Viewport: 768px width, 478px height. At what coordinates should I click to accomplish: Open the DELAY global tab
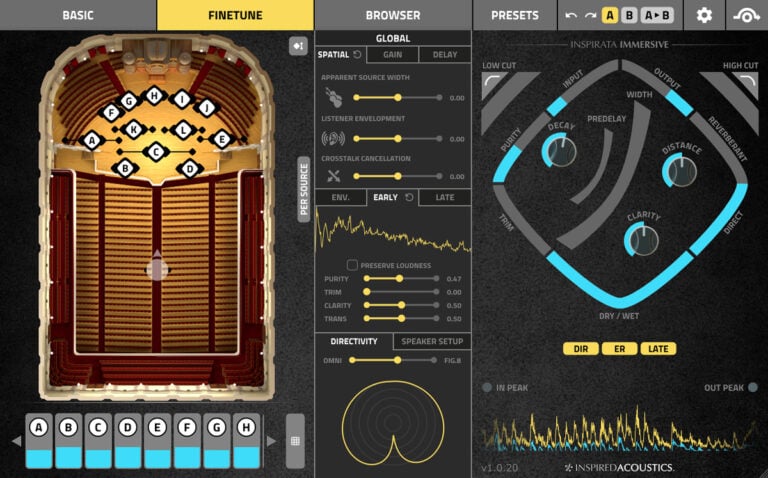(x=445, y=55)
